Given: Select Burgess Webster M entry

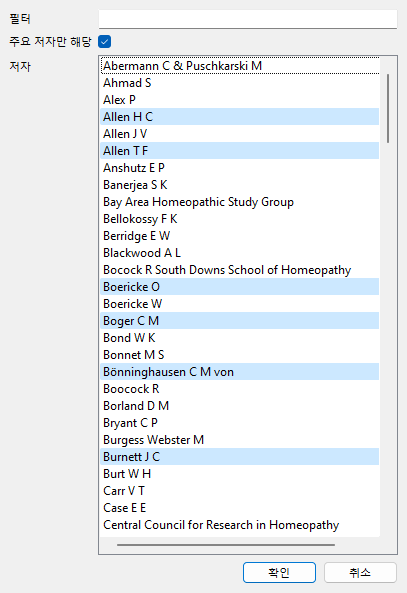Looking at the screenshot, I should [x=240, y=440].
